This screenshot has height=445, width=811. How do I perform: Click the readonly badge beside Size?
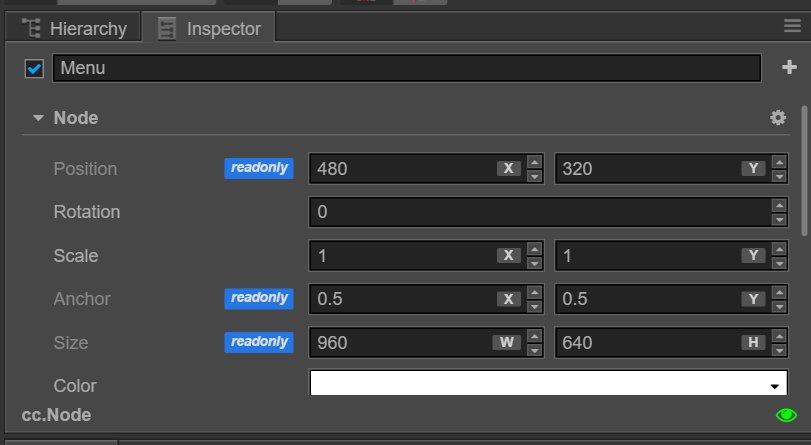259,342
